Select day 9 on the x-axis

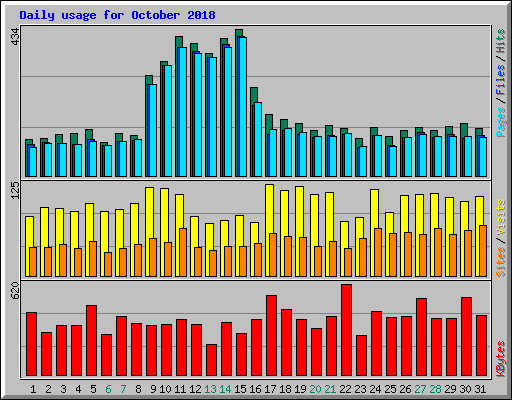coord(153,389)
